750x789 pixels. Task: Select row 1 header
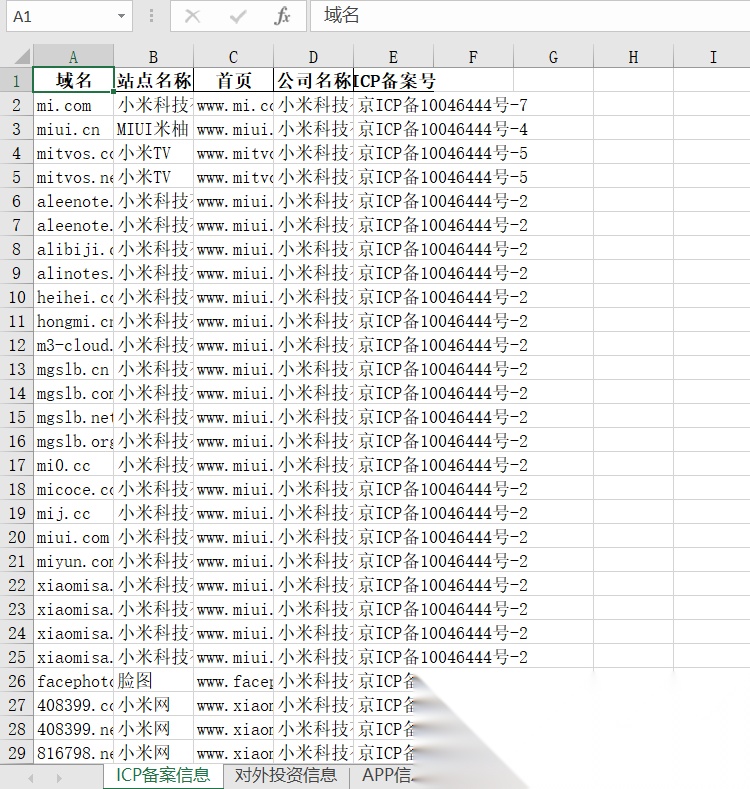click(x=16, y=81)
